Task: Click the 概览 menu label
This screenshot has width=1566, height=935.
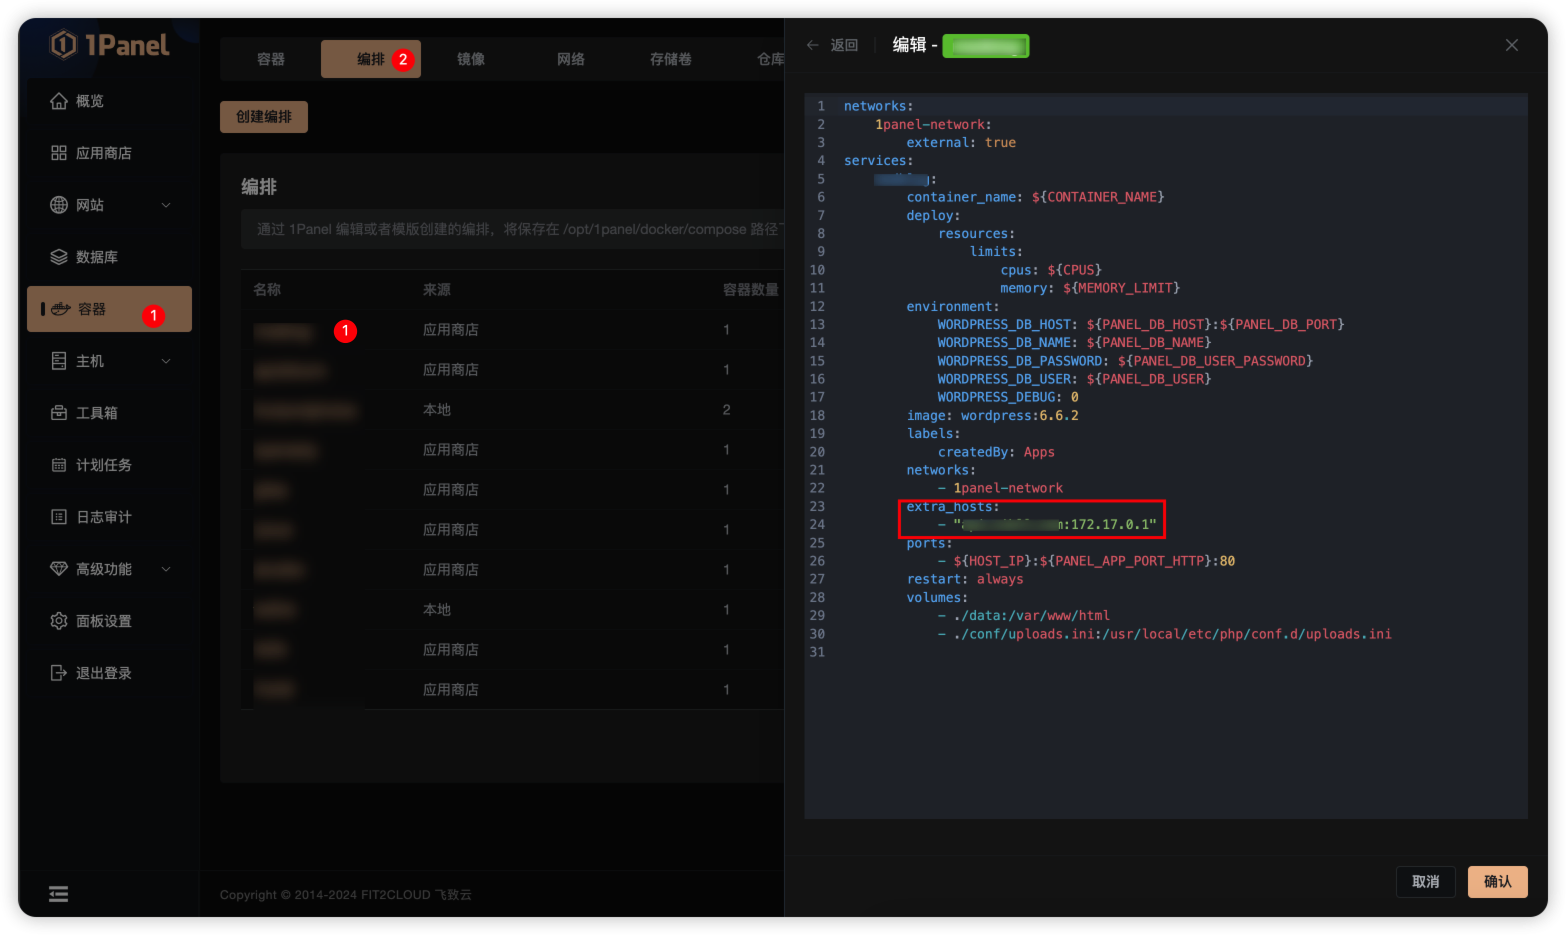Action: [x=90, y=101]
